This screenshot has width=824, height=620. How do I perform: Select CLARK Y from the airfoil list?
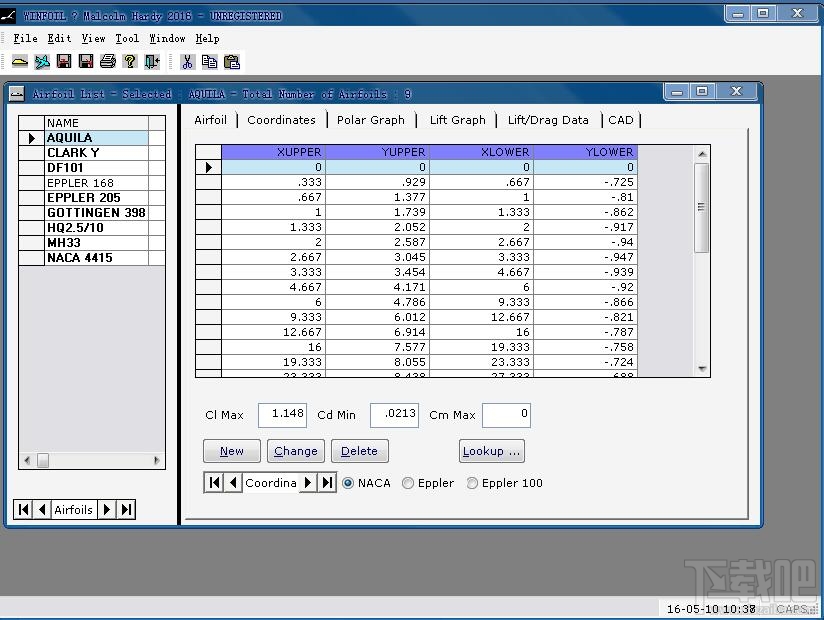(x=71, y=152)
